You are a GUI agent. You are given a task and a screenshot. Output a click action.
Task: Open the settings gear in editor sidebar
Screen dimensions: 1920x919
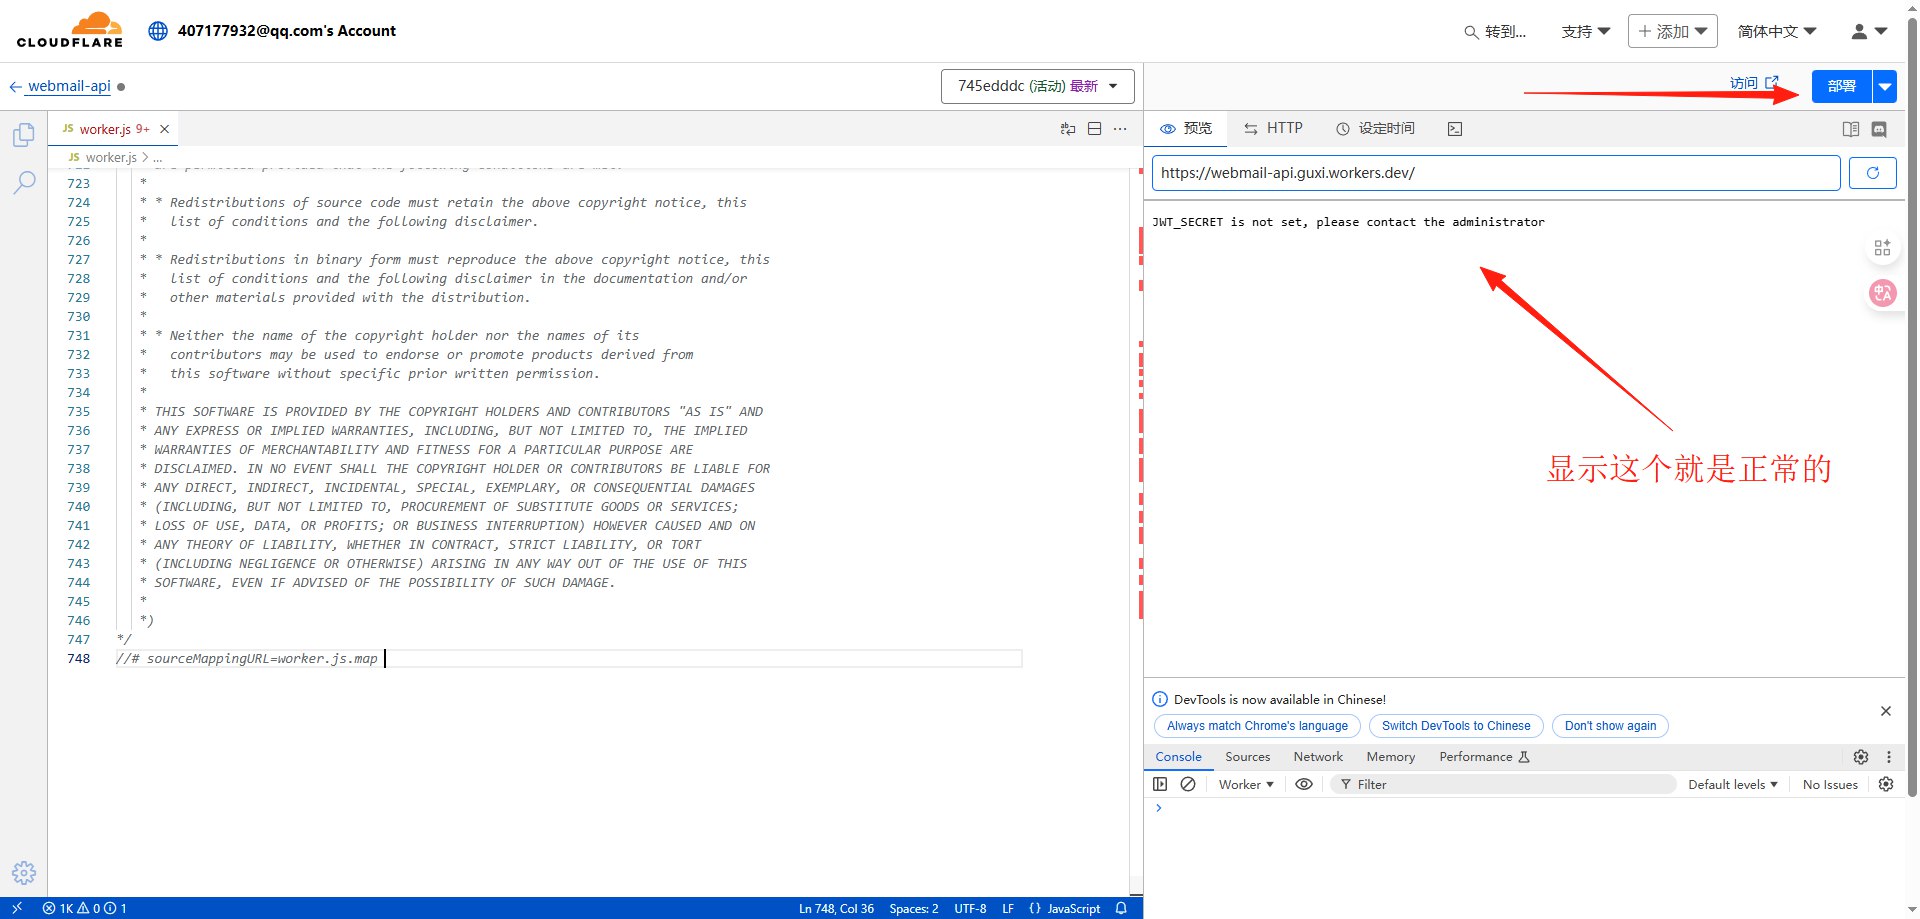(x=24, y=872)
